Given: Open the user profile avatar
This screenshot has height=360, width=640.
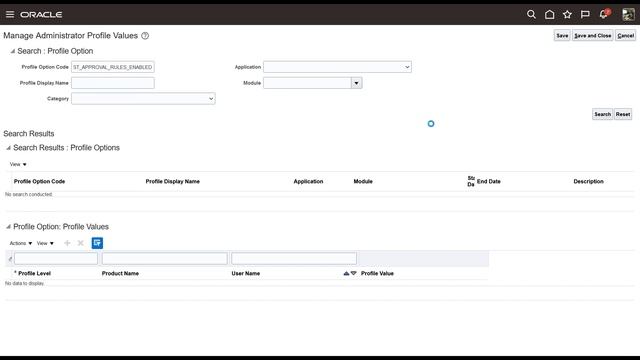Looking at the screenshot, I should 628,14.
